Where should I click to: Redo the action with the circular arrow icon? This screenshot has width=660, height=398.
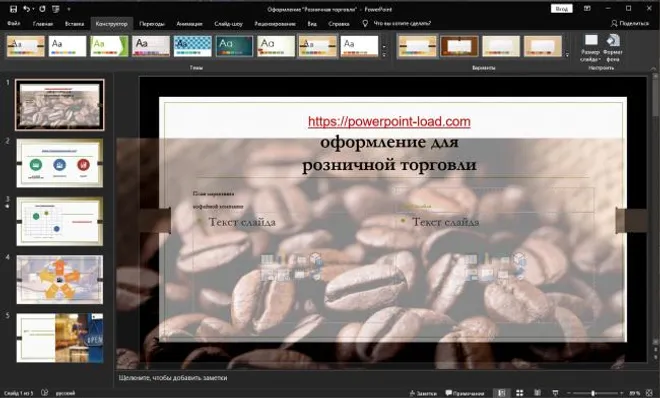pos(42,9)
